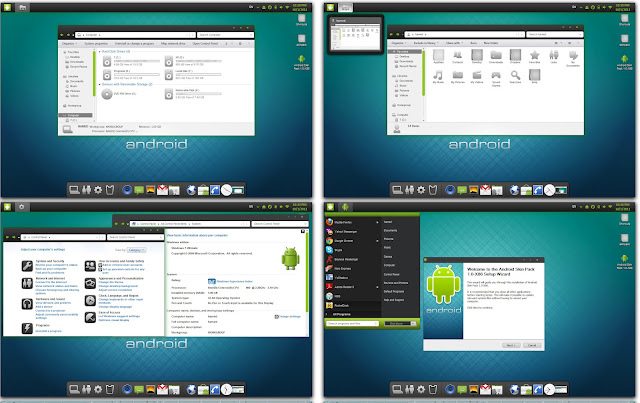Open the My Music folder icon
Viewport: 640px width, 403px height.
point(438,77)
